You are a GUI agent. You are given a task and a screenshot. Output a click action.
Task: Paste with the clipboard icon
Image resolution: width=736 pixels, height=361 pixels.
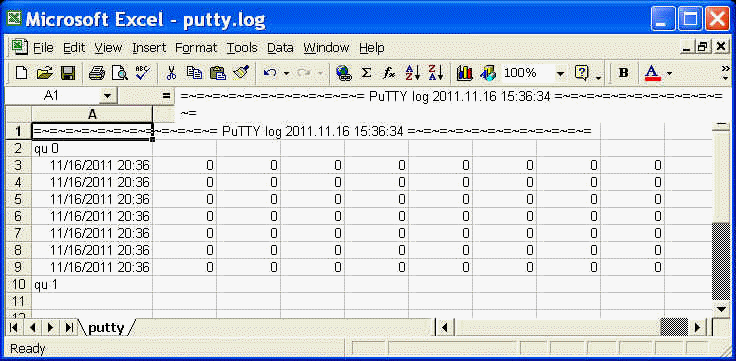[x=217, y=73]
